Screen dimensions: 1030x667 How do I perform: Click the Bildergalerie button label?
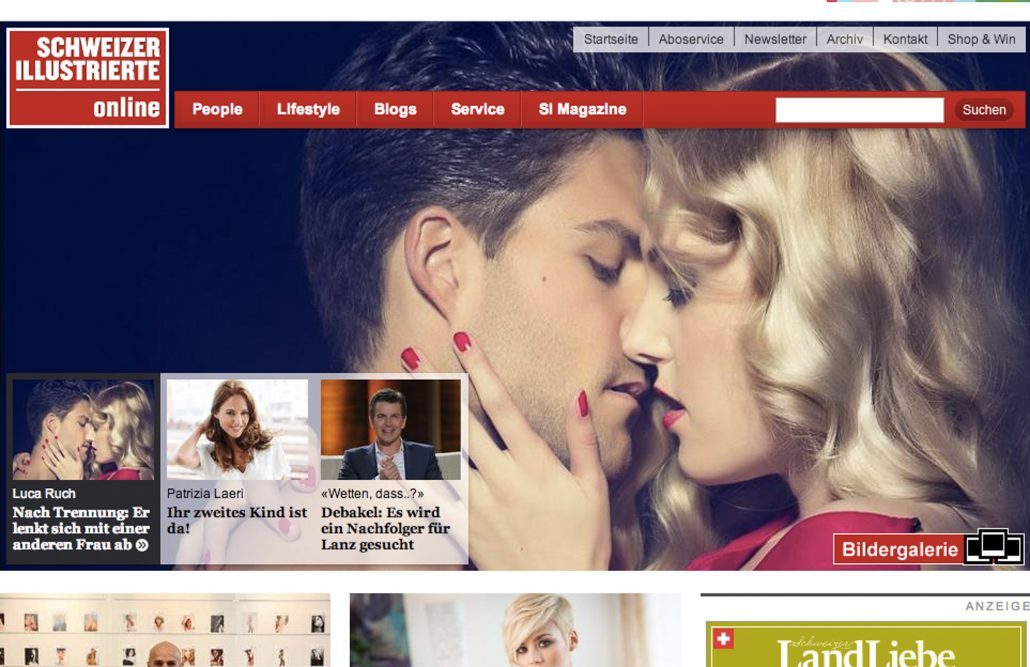pos(900,549)
